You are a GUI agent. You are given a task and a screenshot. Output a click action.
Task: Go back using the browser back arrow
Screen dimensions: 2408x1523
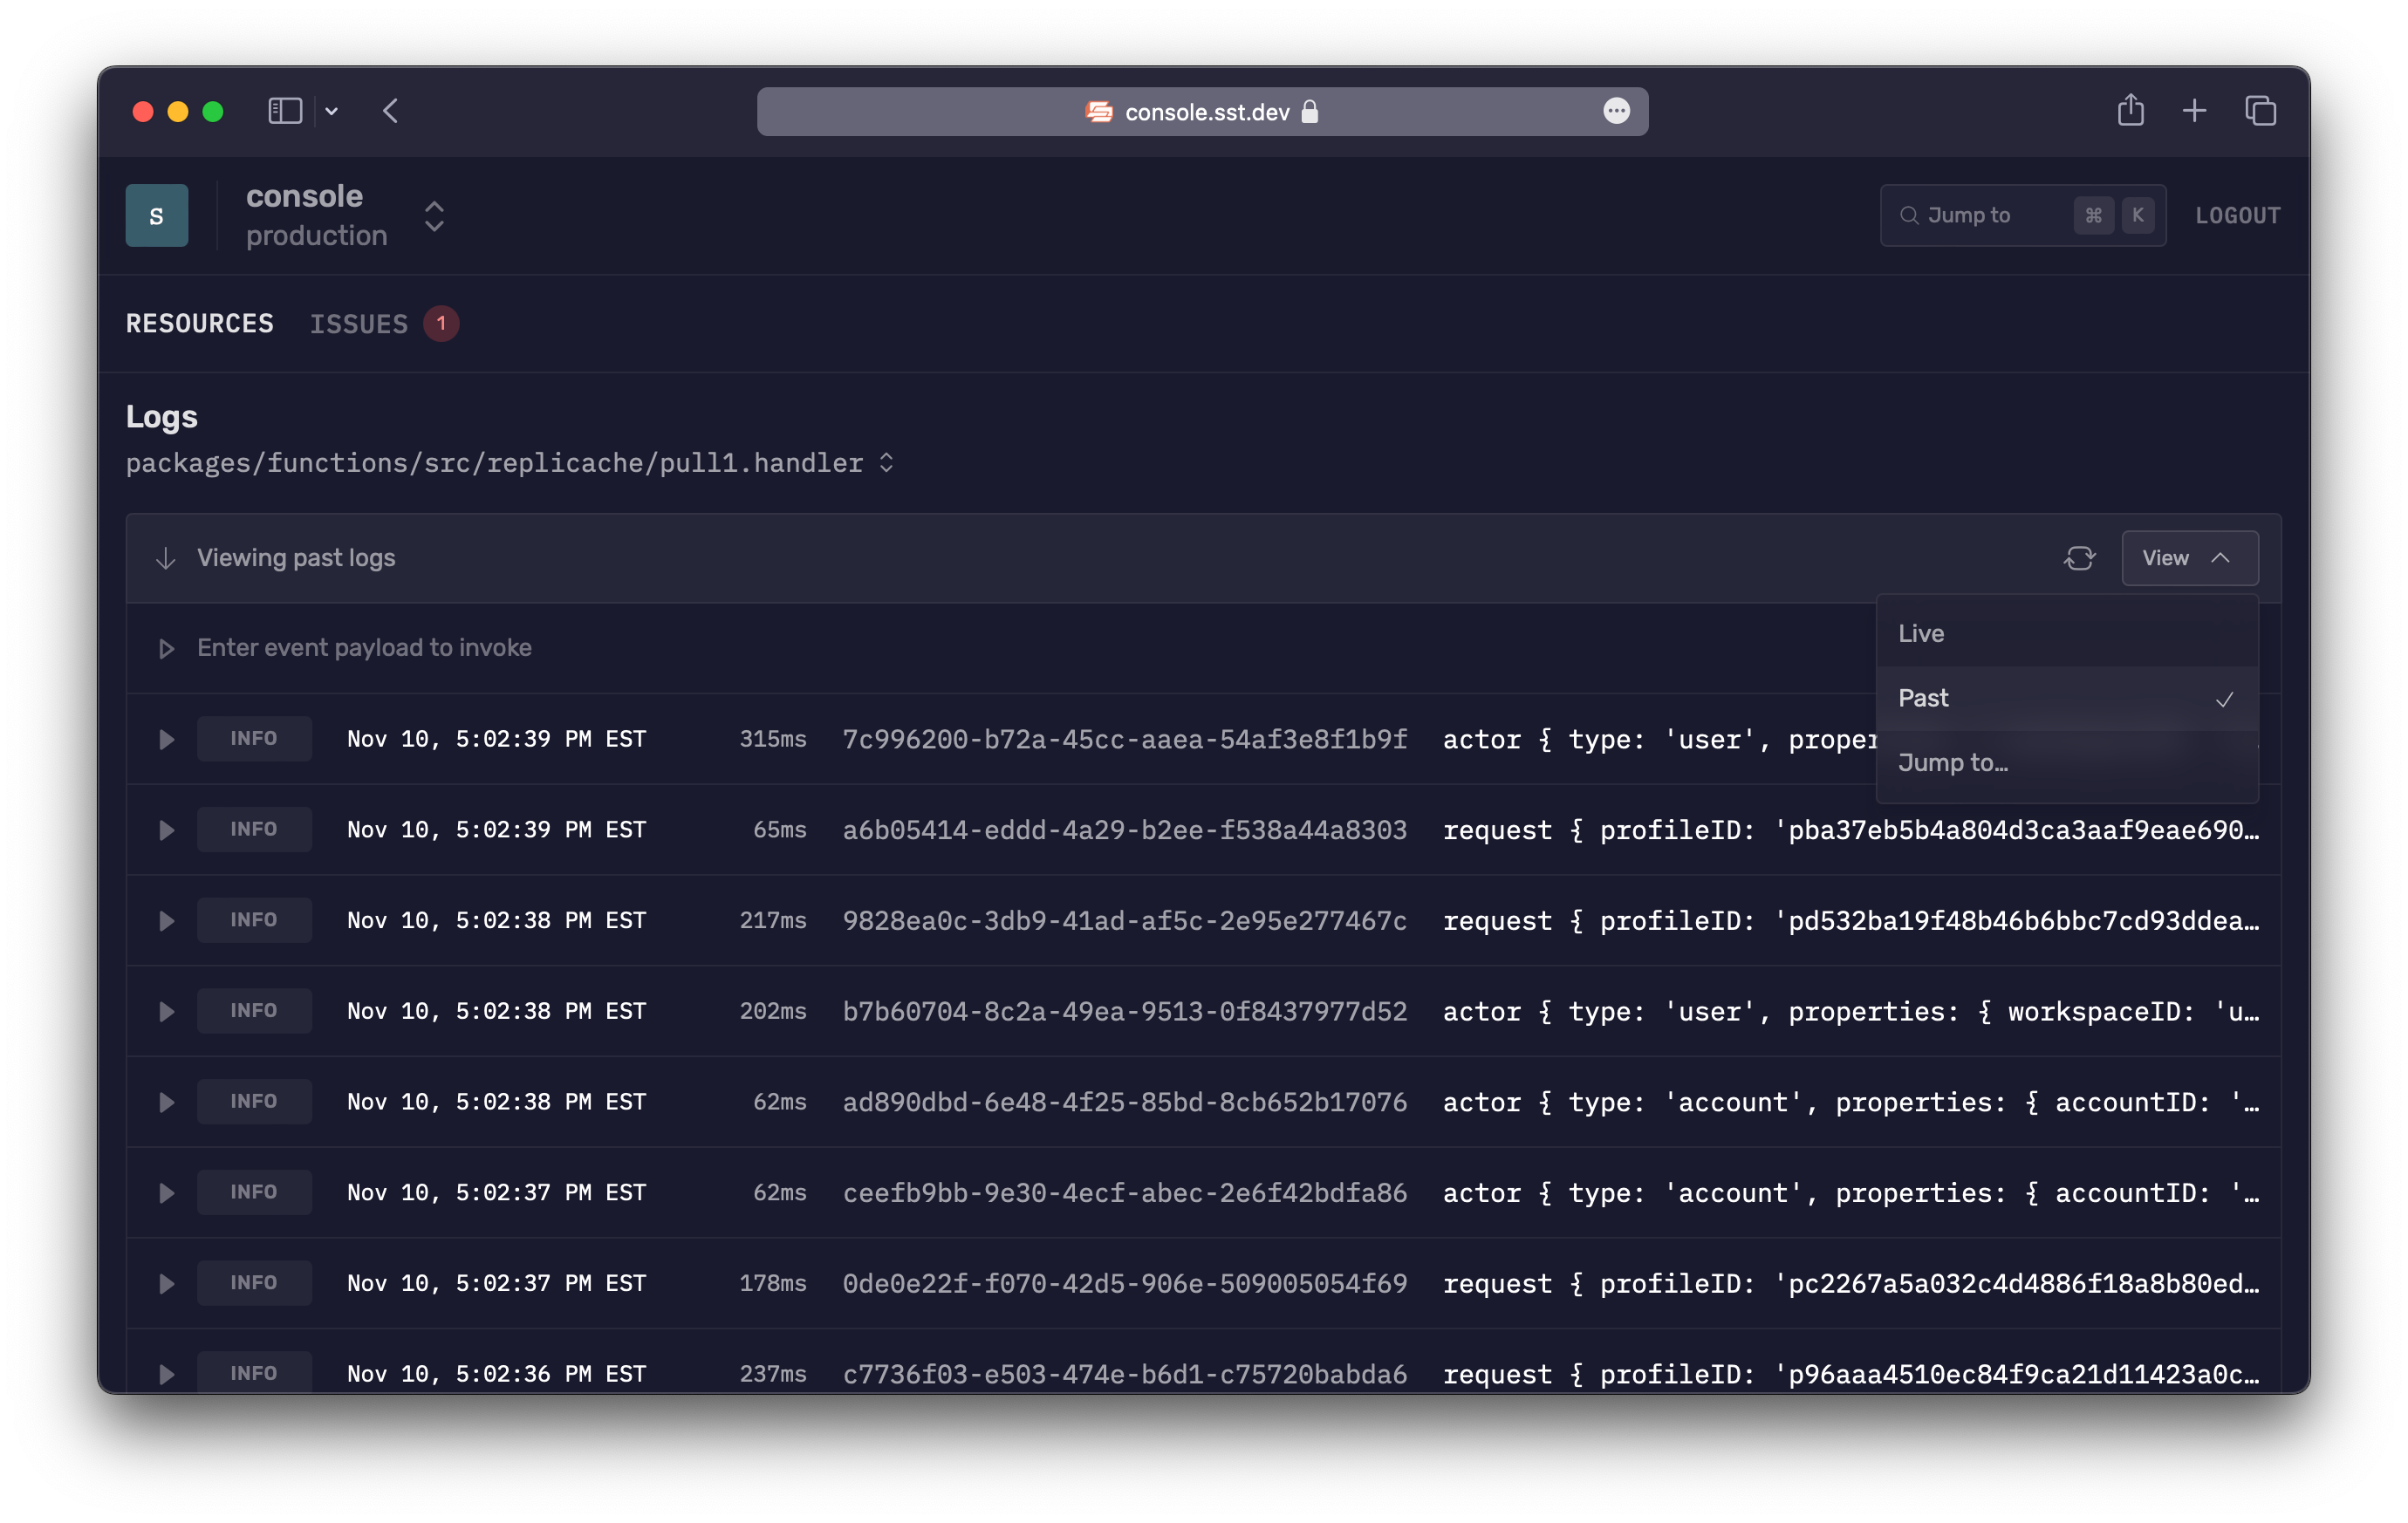point(391,111)
